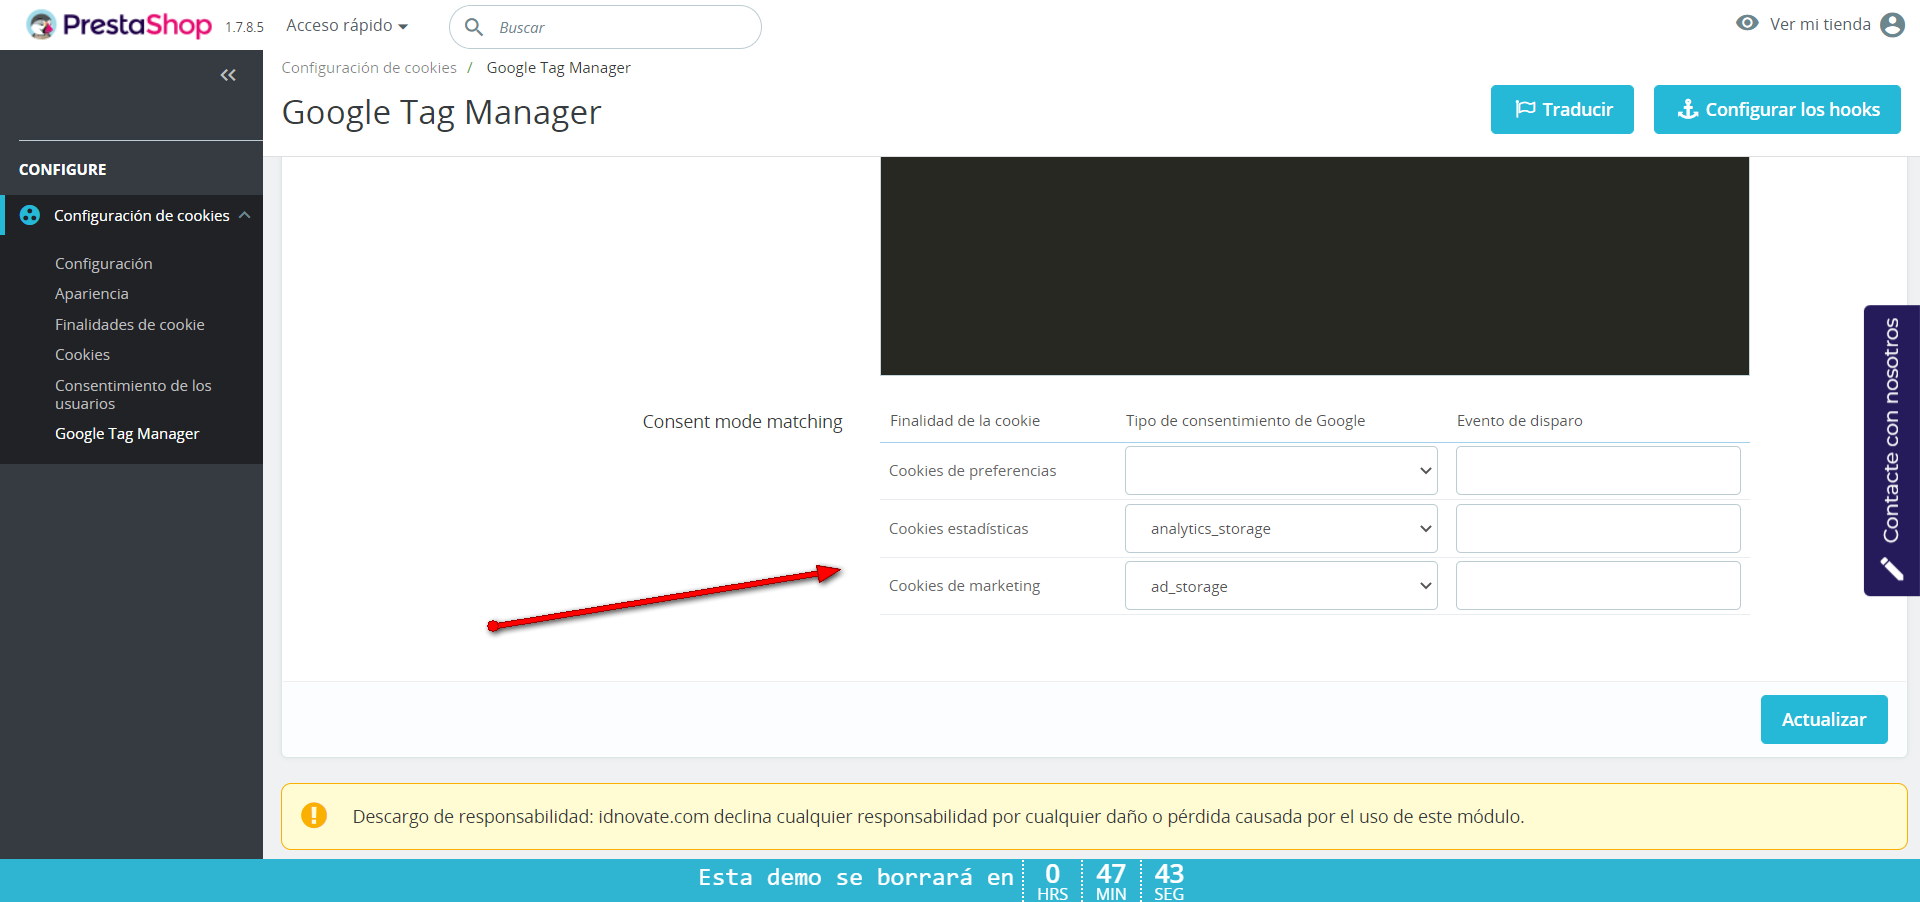
Task: Click Configurar los hooks button
Action: click(x=1777, y=109)
